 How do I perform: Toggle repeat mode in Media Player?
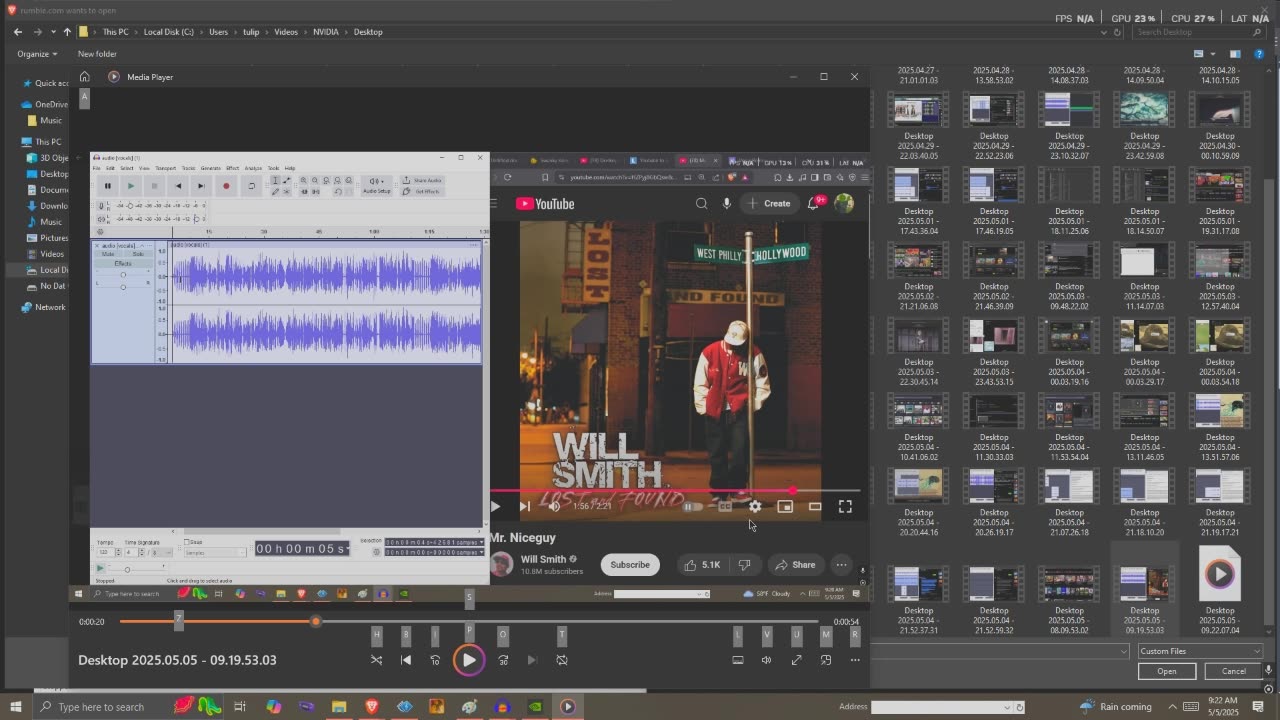pyautogui.click(x=562, y=660)
